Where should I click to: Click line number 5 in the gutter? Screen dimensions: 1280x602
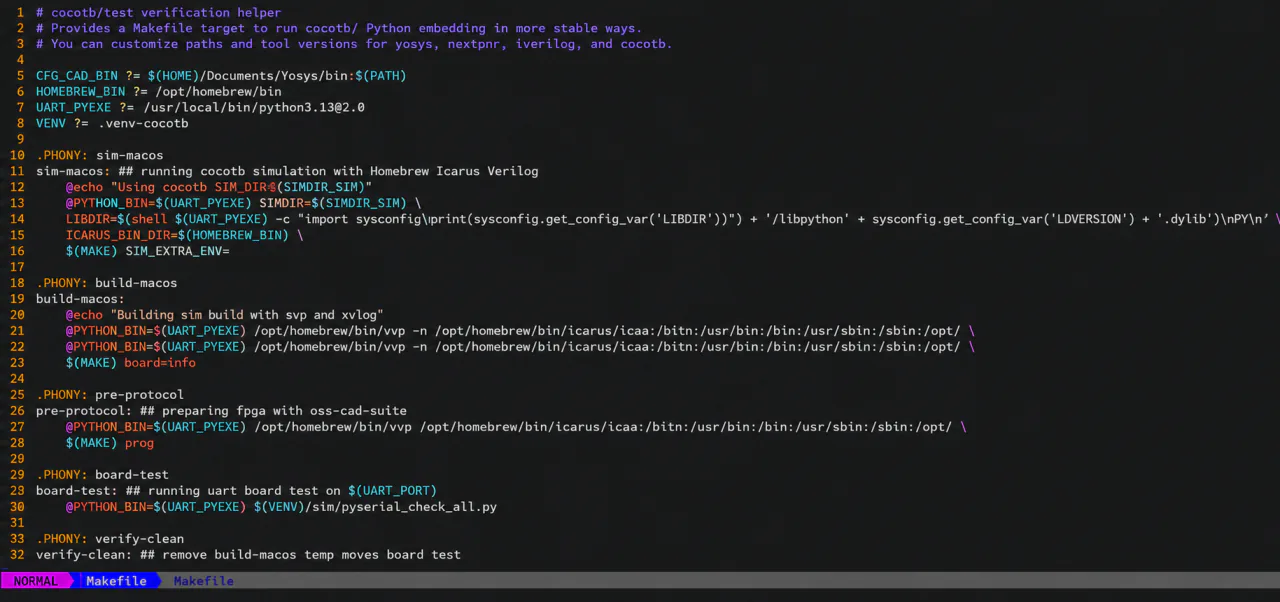pyautogui.click(x=20, y=76)
